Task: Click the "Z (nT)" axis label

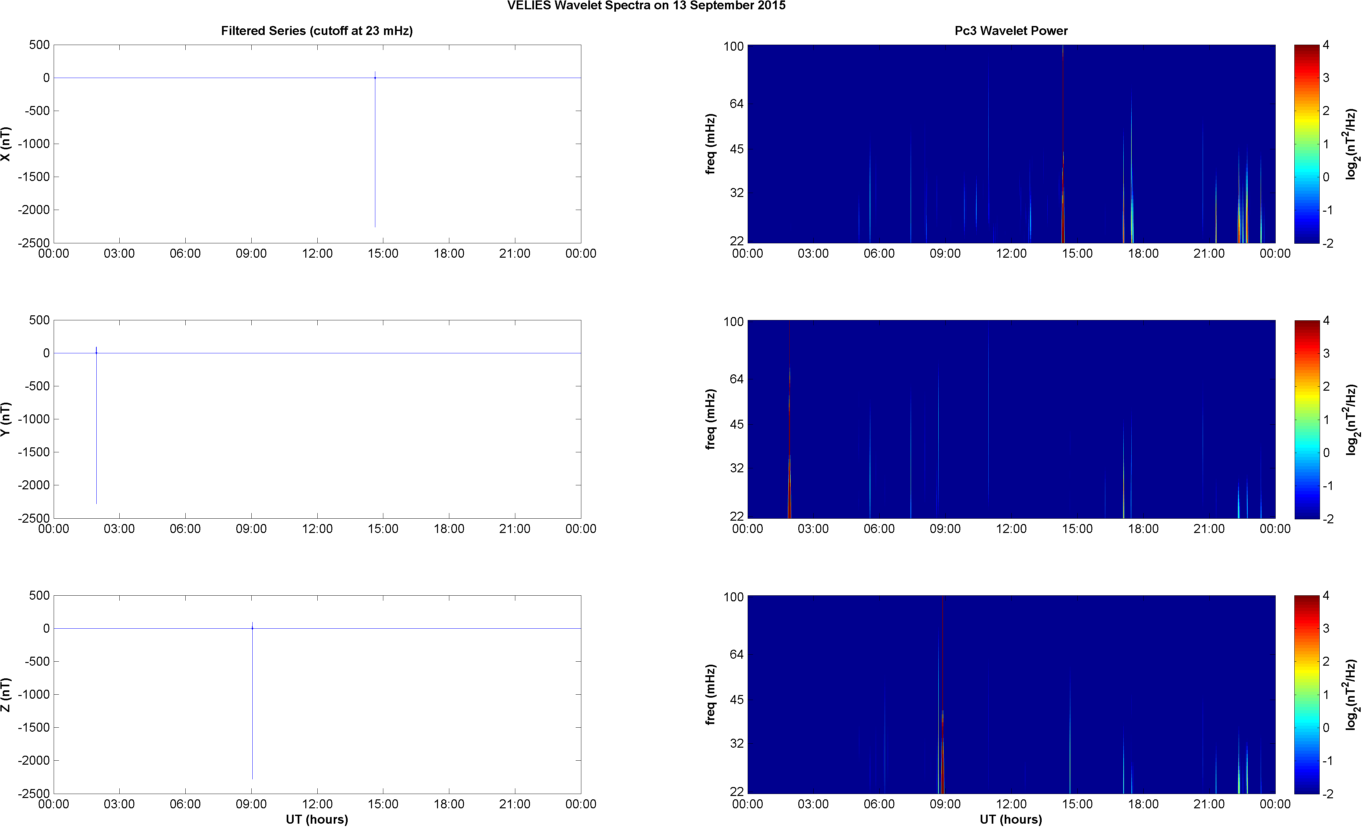Action: coord(7,694)
